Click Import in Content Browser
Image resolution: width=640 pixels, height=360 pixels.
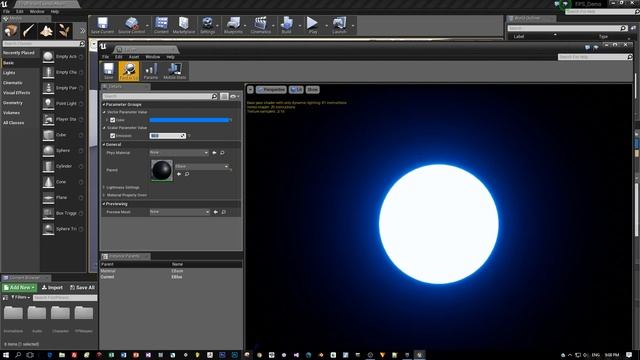point(52,288)
